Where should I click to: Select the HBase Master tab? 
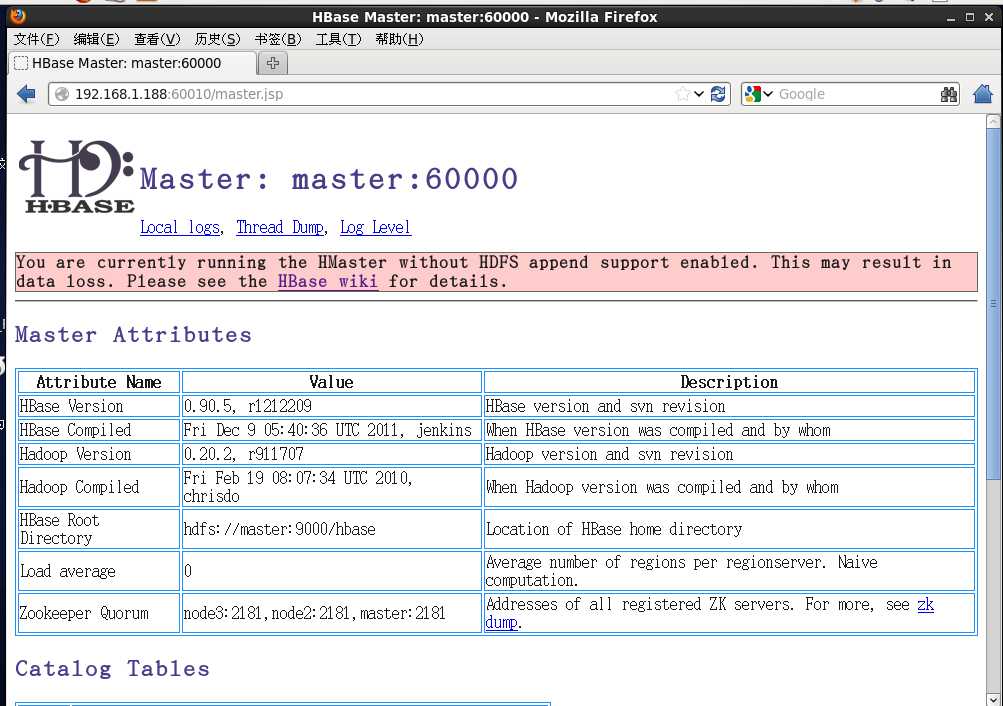(x=132, y=63)
